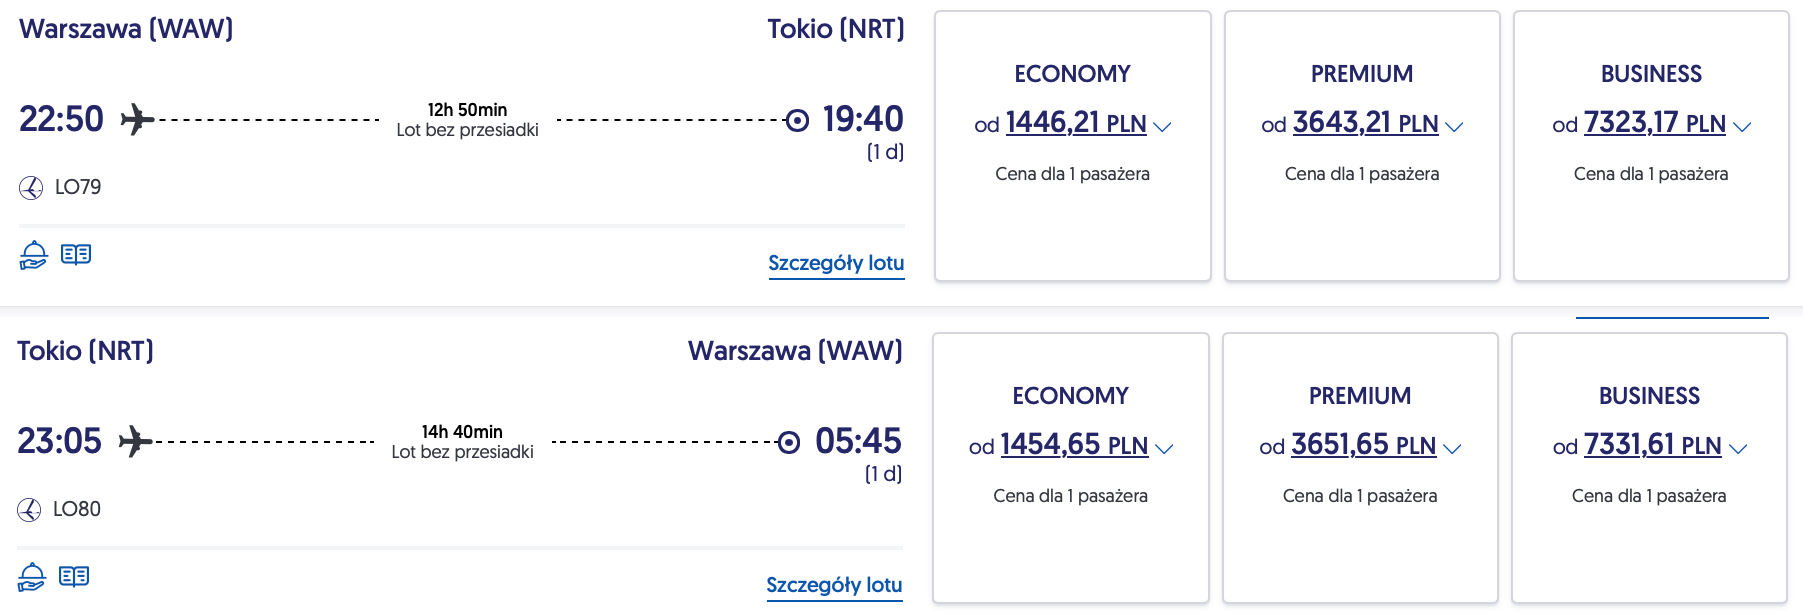Open Szczegóły lotu for Warszawa–Tokio flight
The height and width of the screenshot is (614, 1803).
836,263
